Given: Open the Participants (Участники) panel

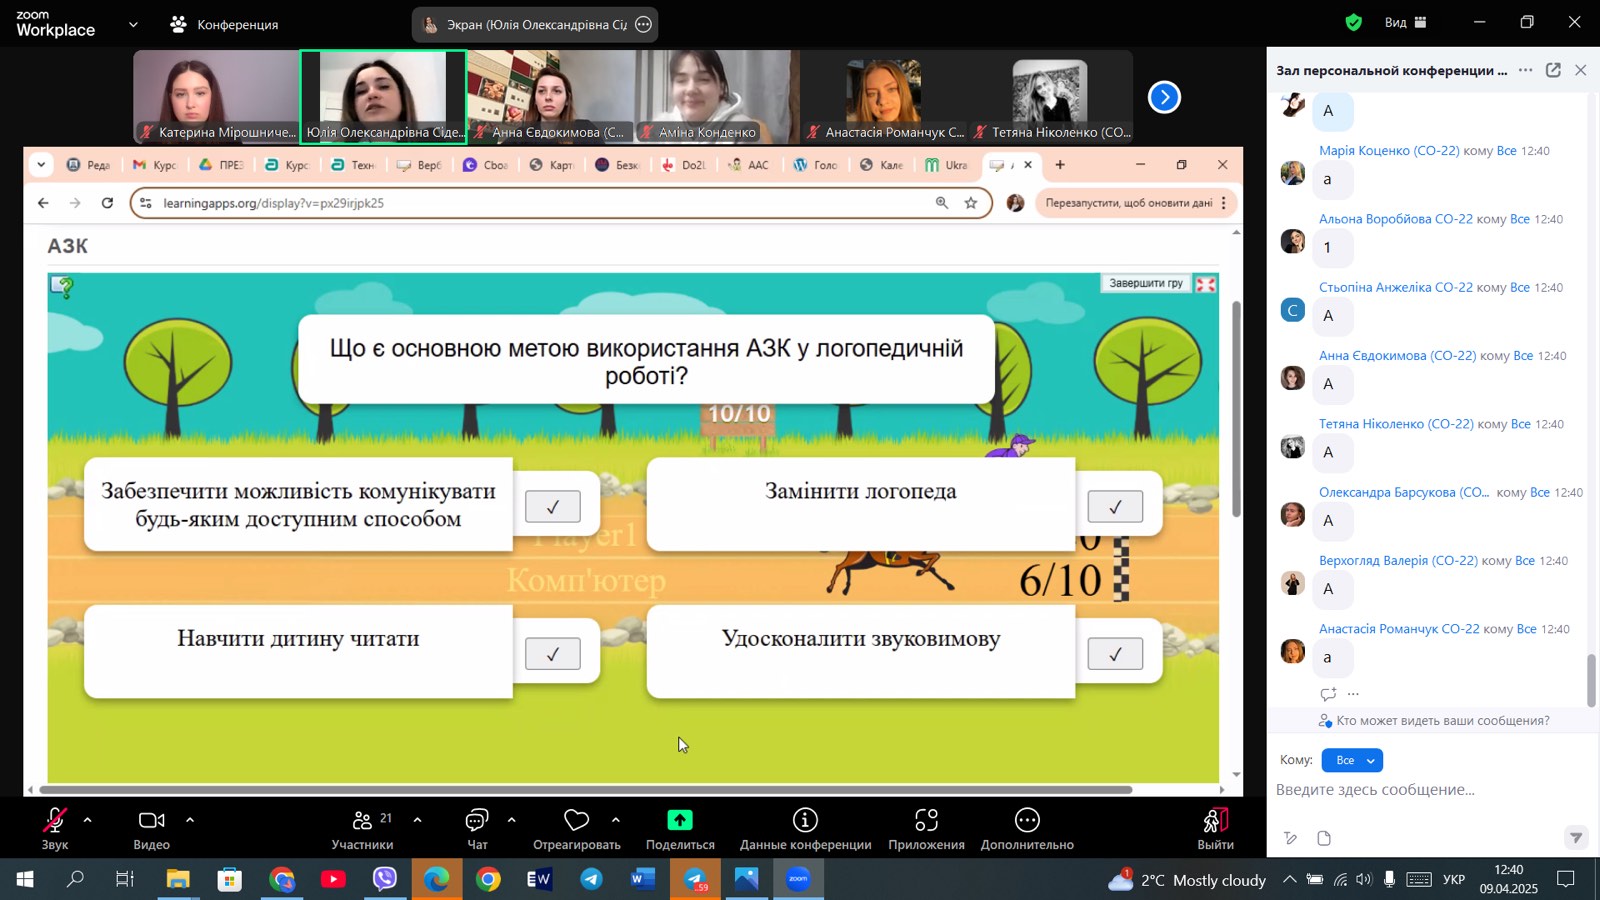Looking at the screenshot, I should 362,821.
